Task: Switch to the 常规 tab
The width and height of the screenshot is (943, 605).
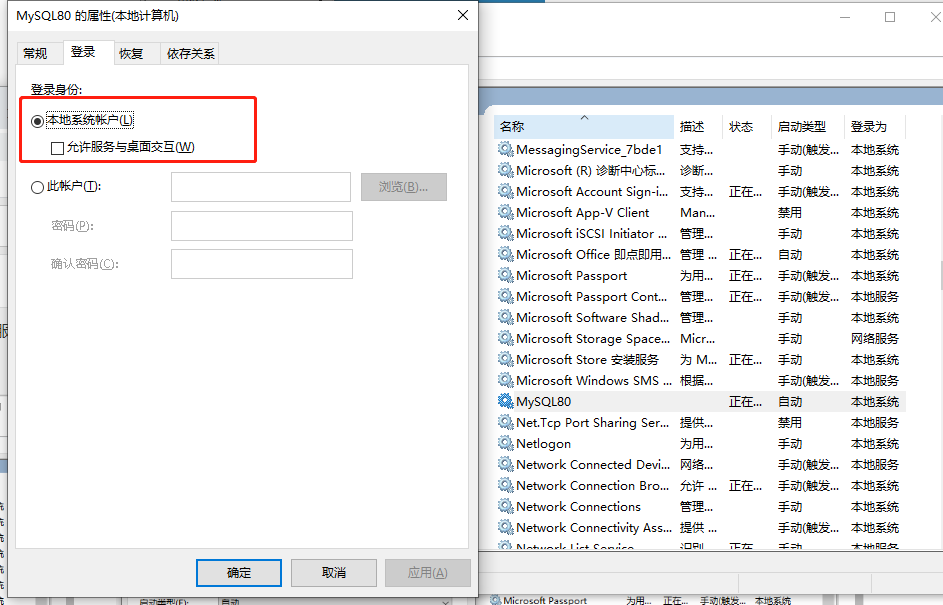Action: click(37, 53)
